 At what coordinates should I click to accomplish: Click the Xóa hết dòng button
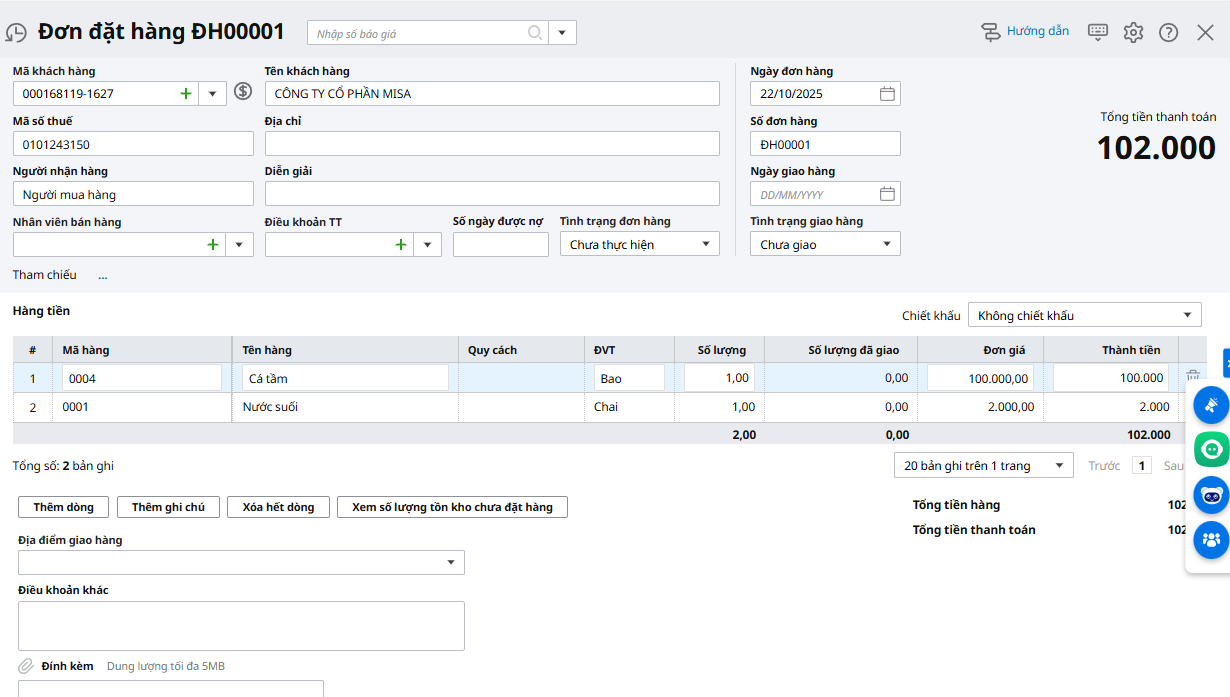(278, 507)
